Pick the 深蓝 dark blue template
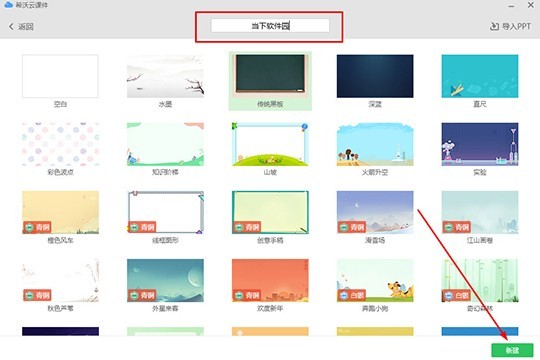Image resolution: width=540 pixels, height=360 pixels. (375, 76)
